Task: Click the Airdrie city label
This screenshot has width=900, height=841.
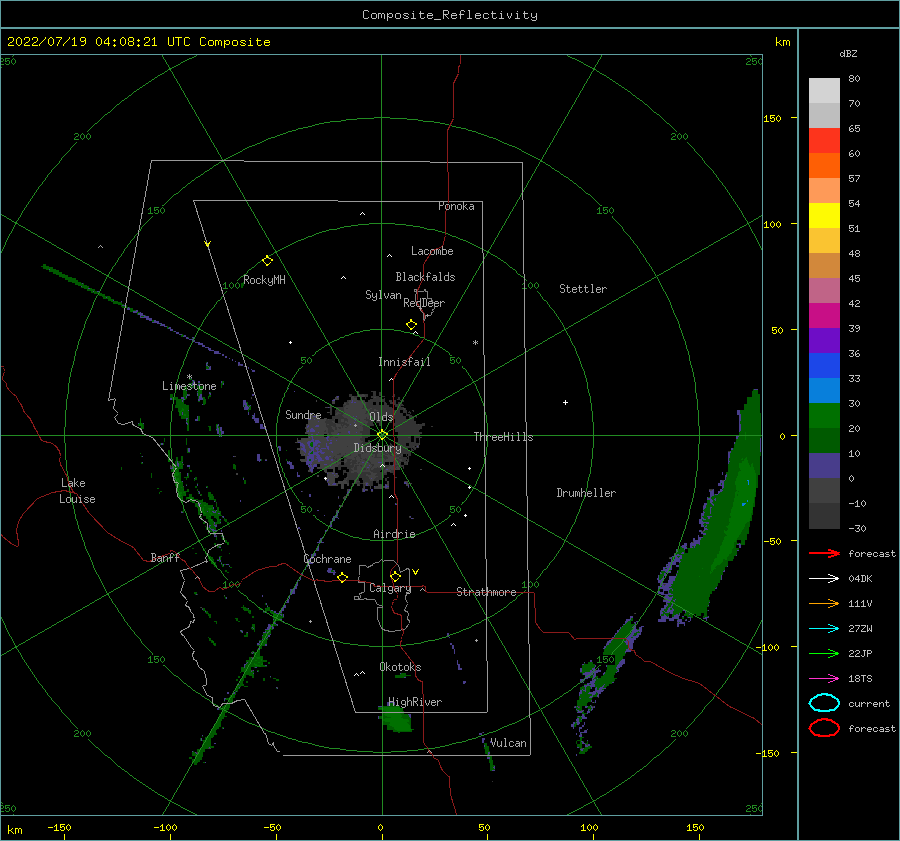Action: [x=394, y=534]
